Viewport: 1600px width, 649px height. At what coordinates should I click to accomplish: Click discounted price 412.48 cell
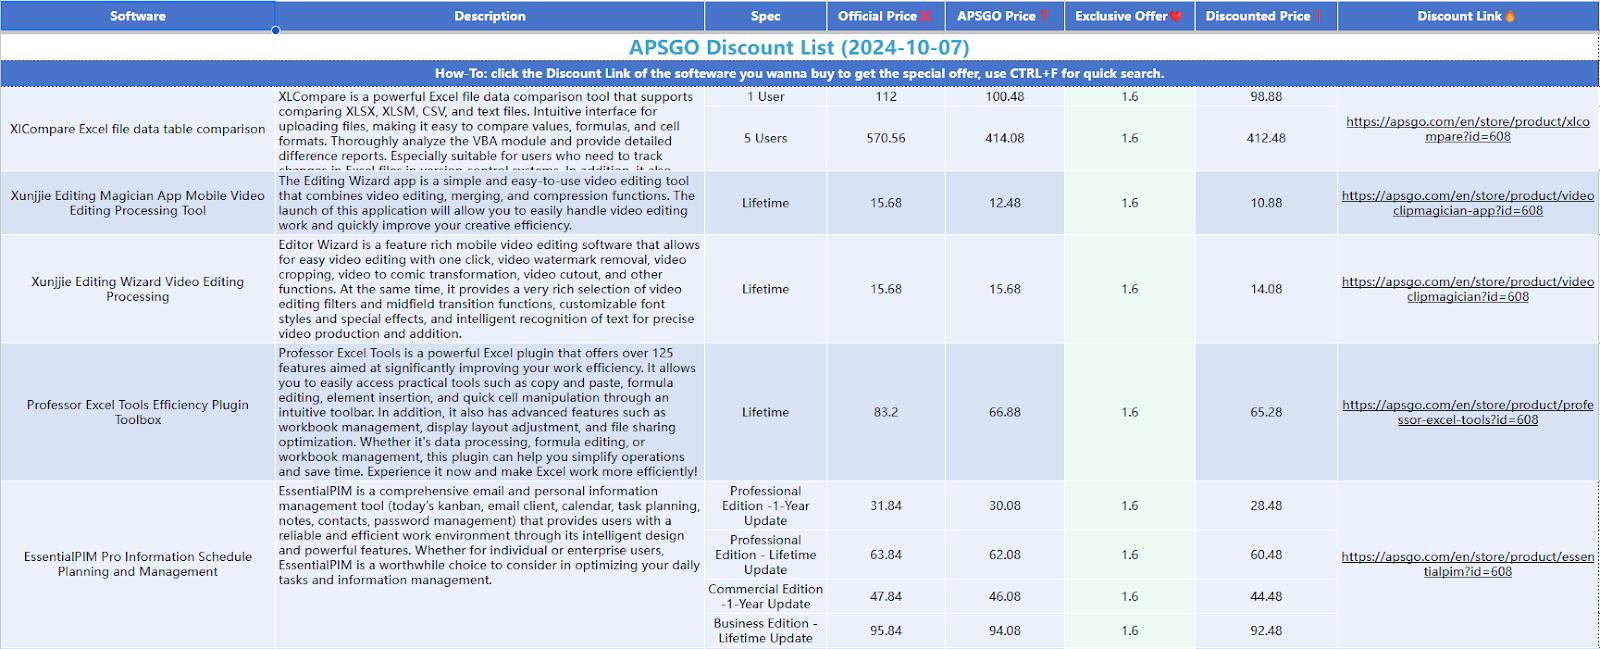coord(1266,138)
